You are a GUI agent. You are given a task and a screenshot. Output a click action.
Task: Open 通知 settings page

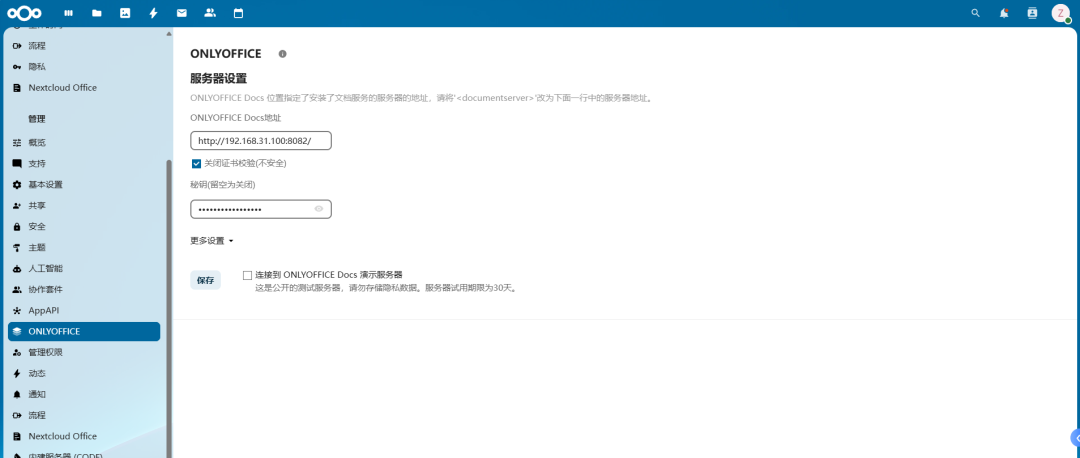click(x=84, y=395)
